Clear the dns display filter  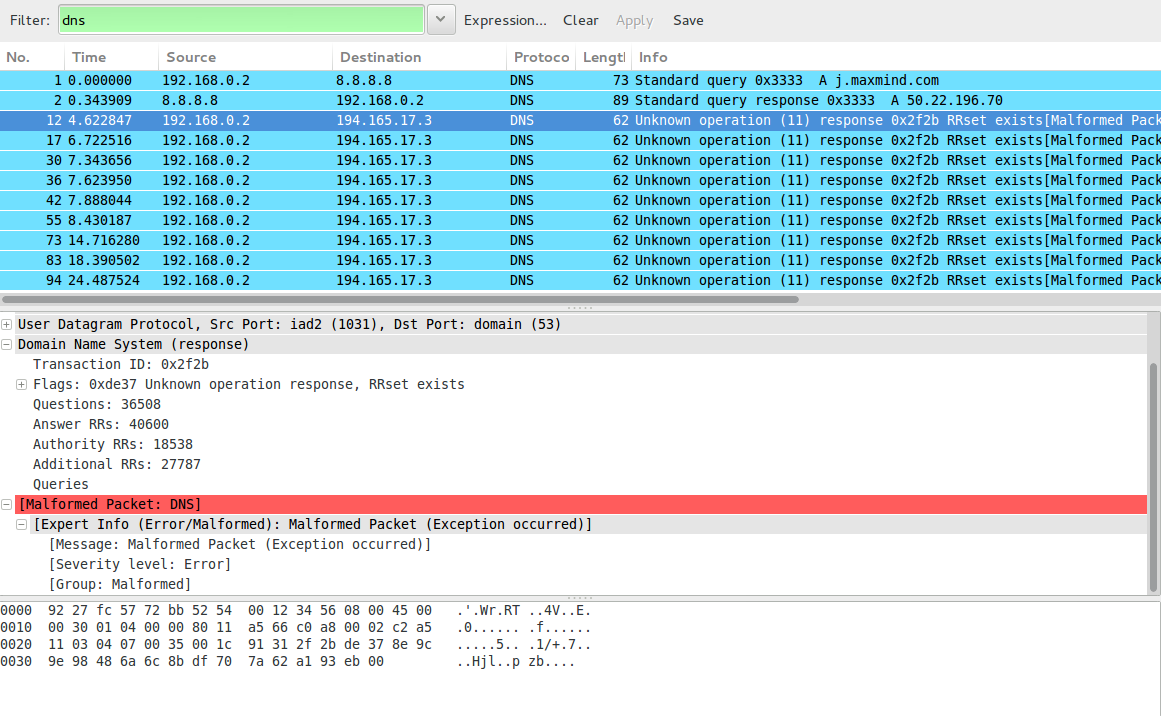pos(580,19)
